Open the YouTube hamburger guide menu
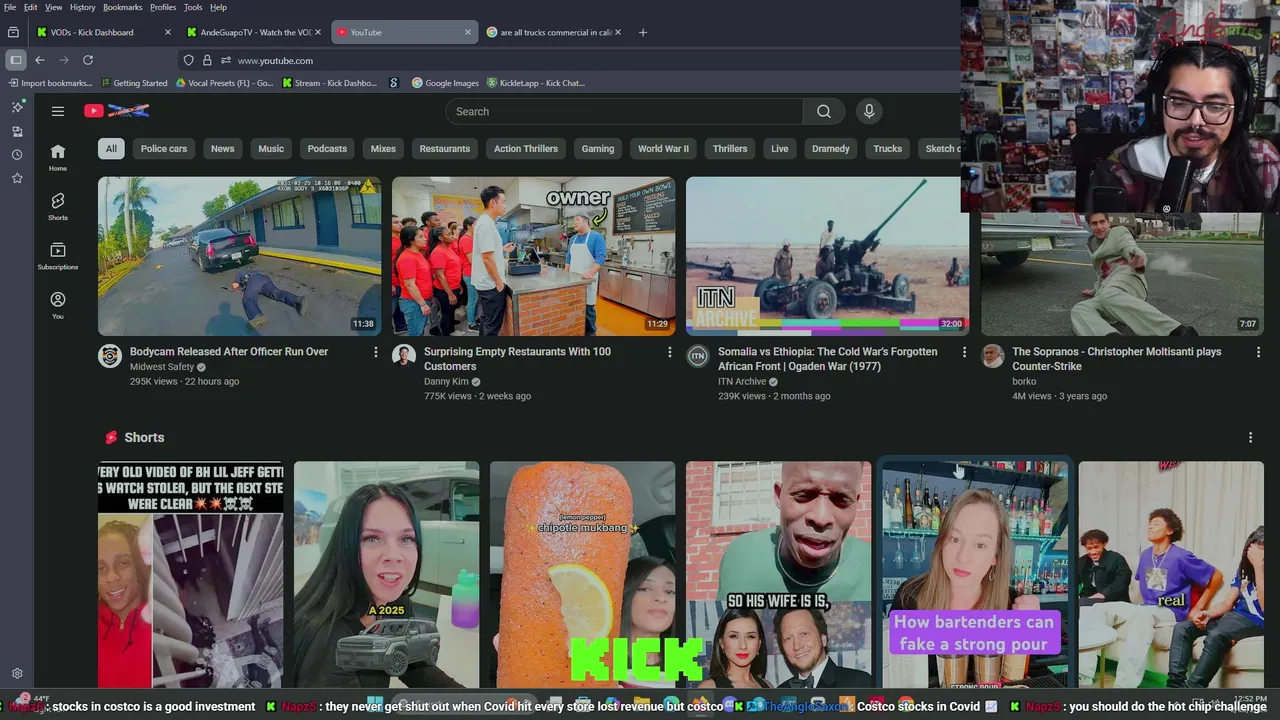The height and width of the screenshot is (720, 1280). point(58,111)
